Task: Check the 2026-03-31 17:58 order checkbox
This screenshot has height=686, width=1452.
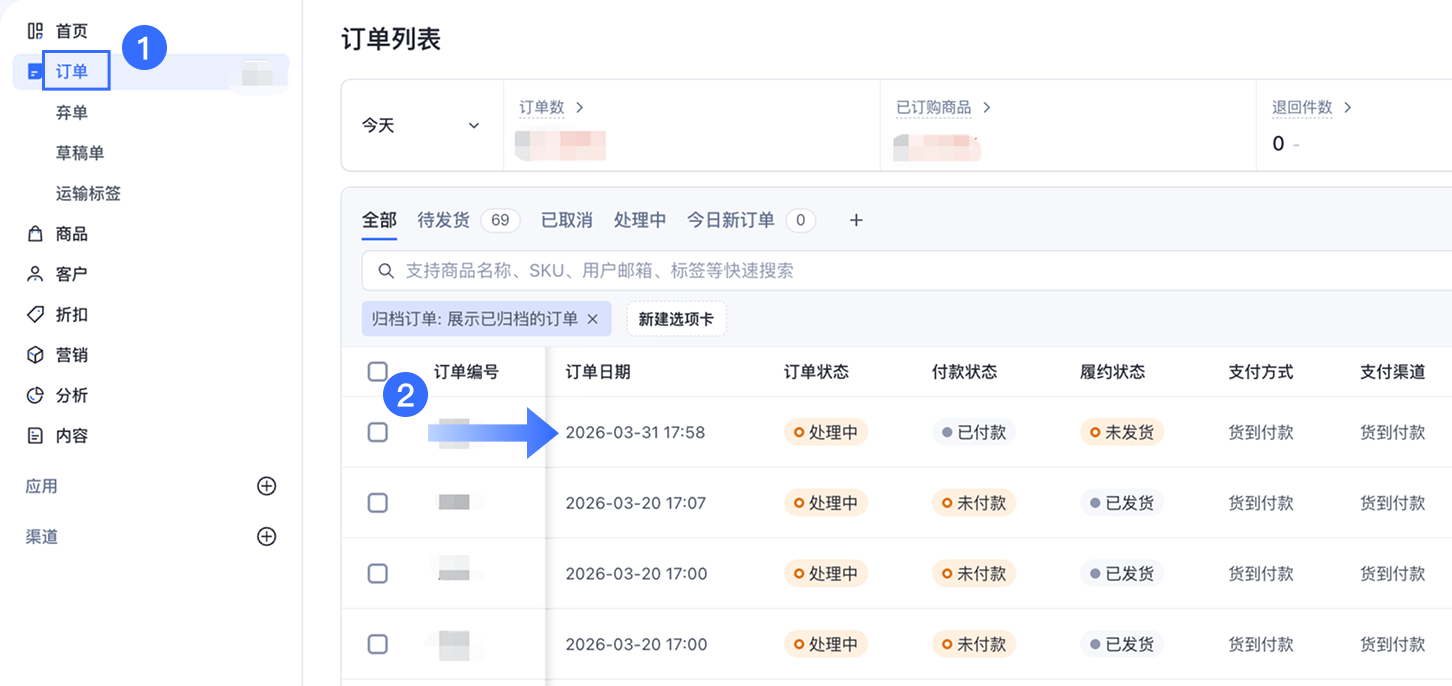Action: (x=377, y=432)
